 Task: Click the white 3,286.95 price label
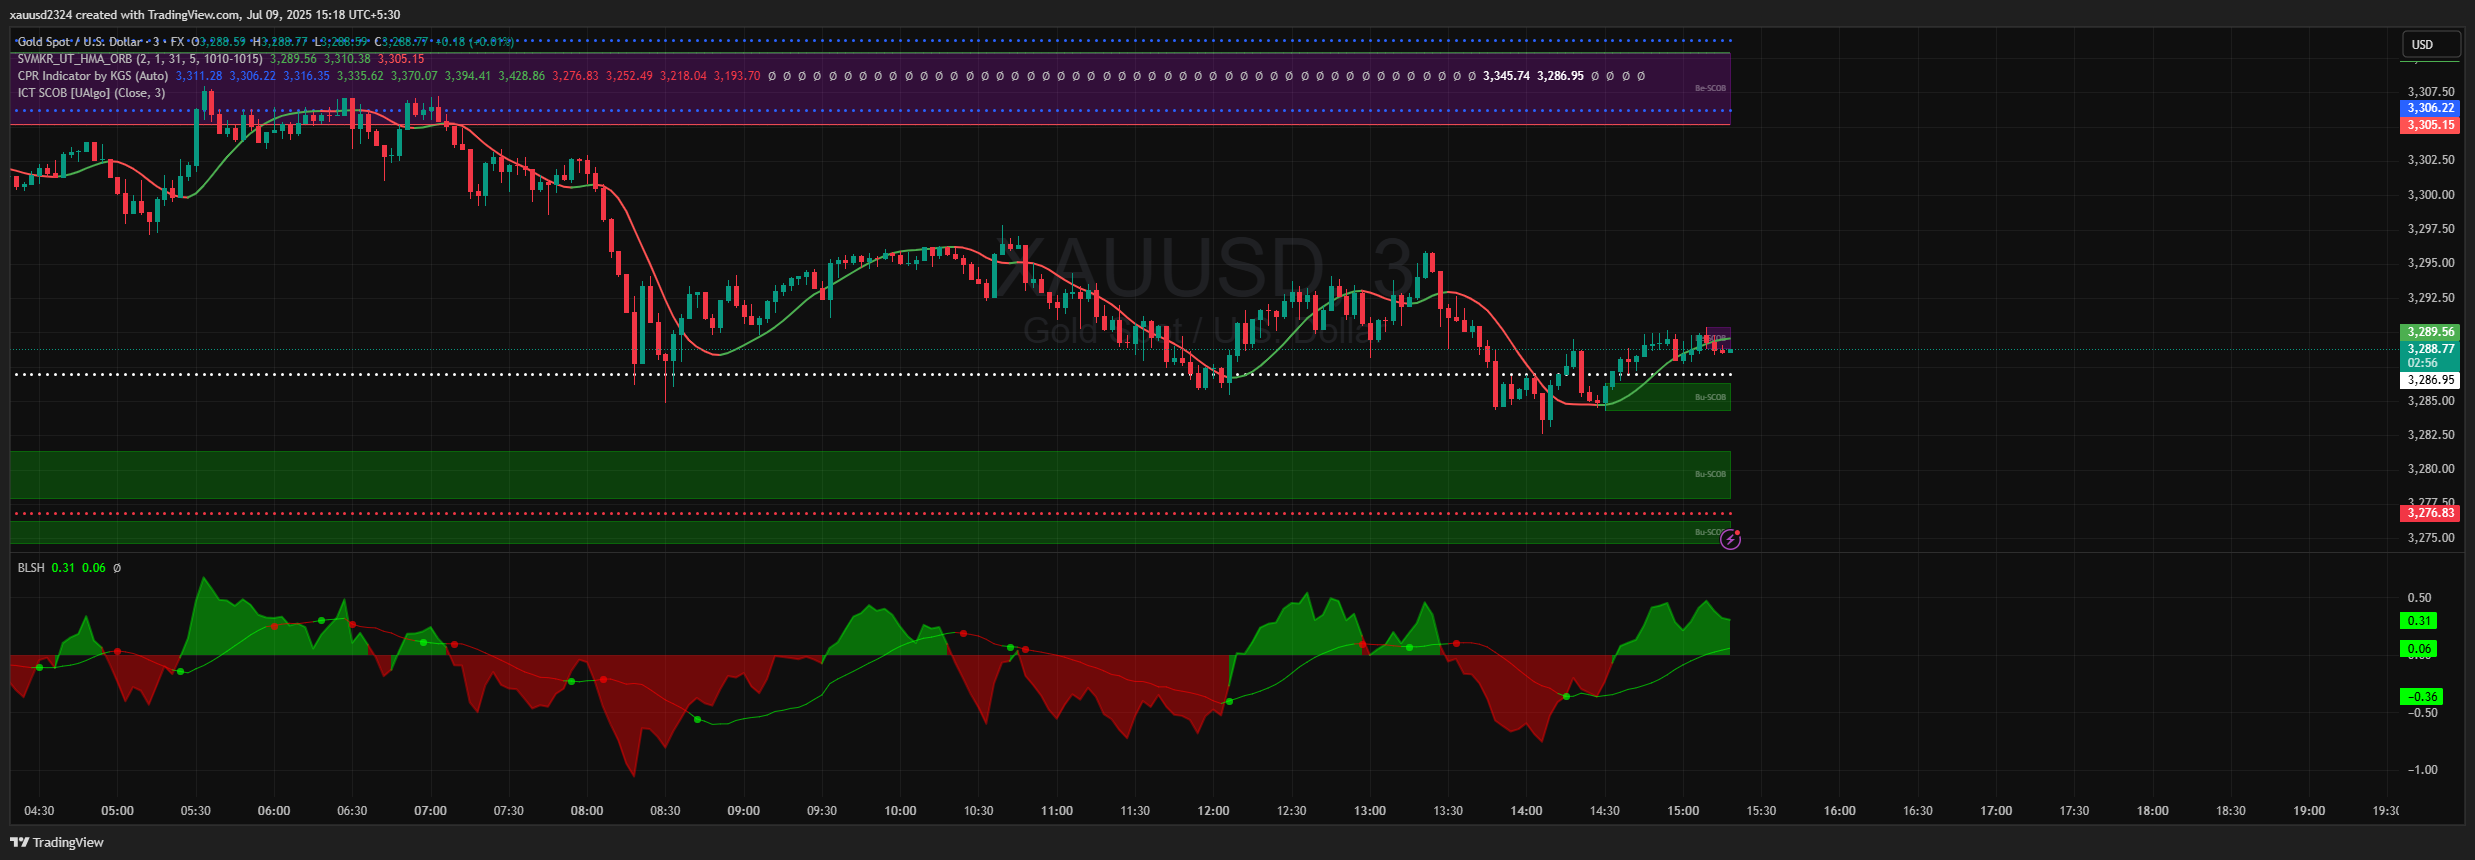point(2430,380)
